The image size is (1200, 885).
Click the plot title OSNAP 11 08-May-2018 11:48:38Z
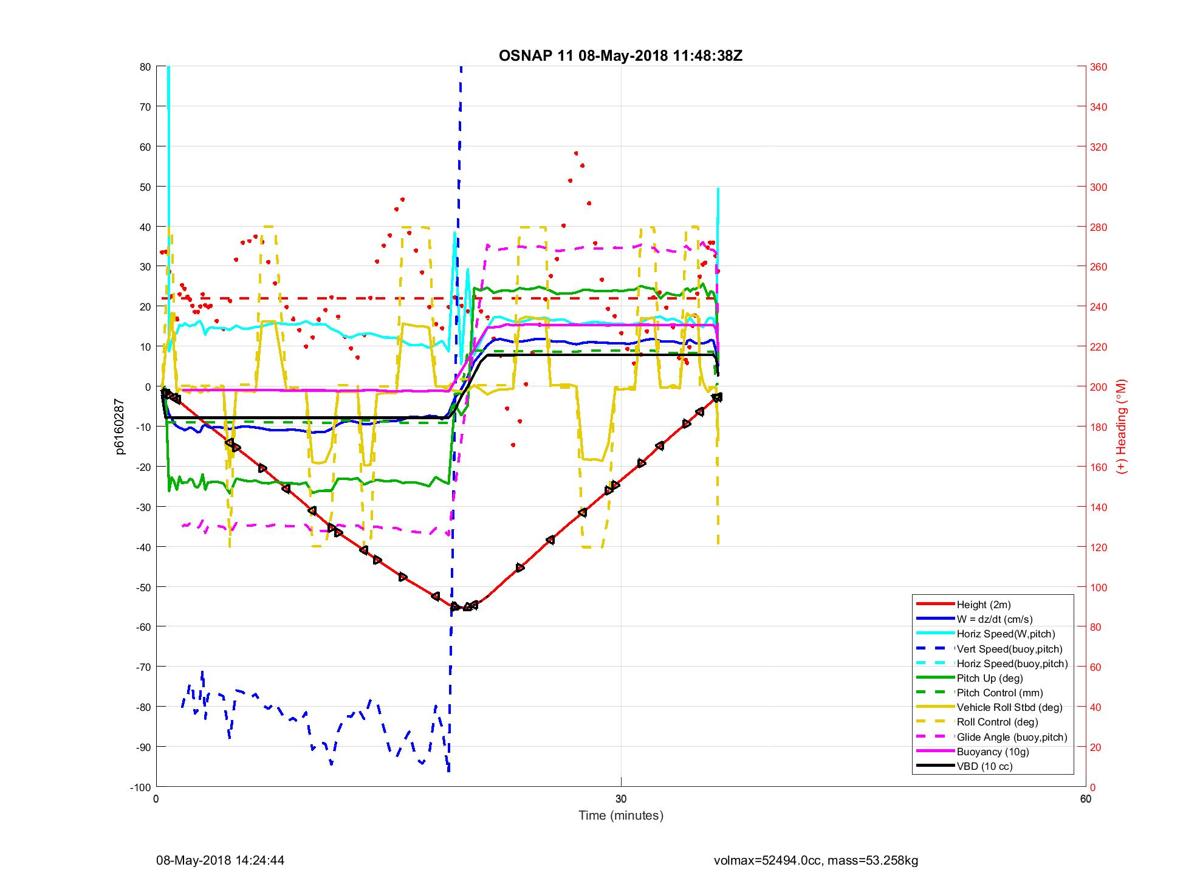tap(620, 55)
